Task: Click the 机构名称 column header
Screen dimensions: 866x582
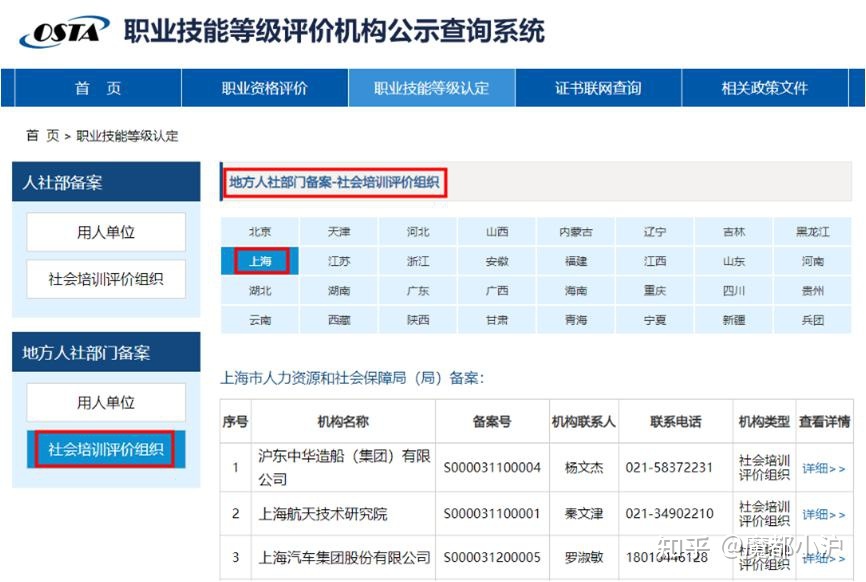Action: [x=343, y=422]
